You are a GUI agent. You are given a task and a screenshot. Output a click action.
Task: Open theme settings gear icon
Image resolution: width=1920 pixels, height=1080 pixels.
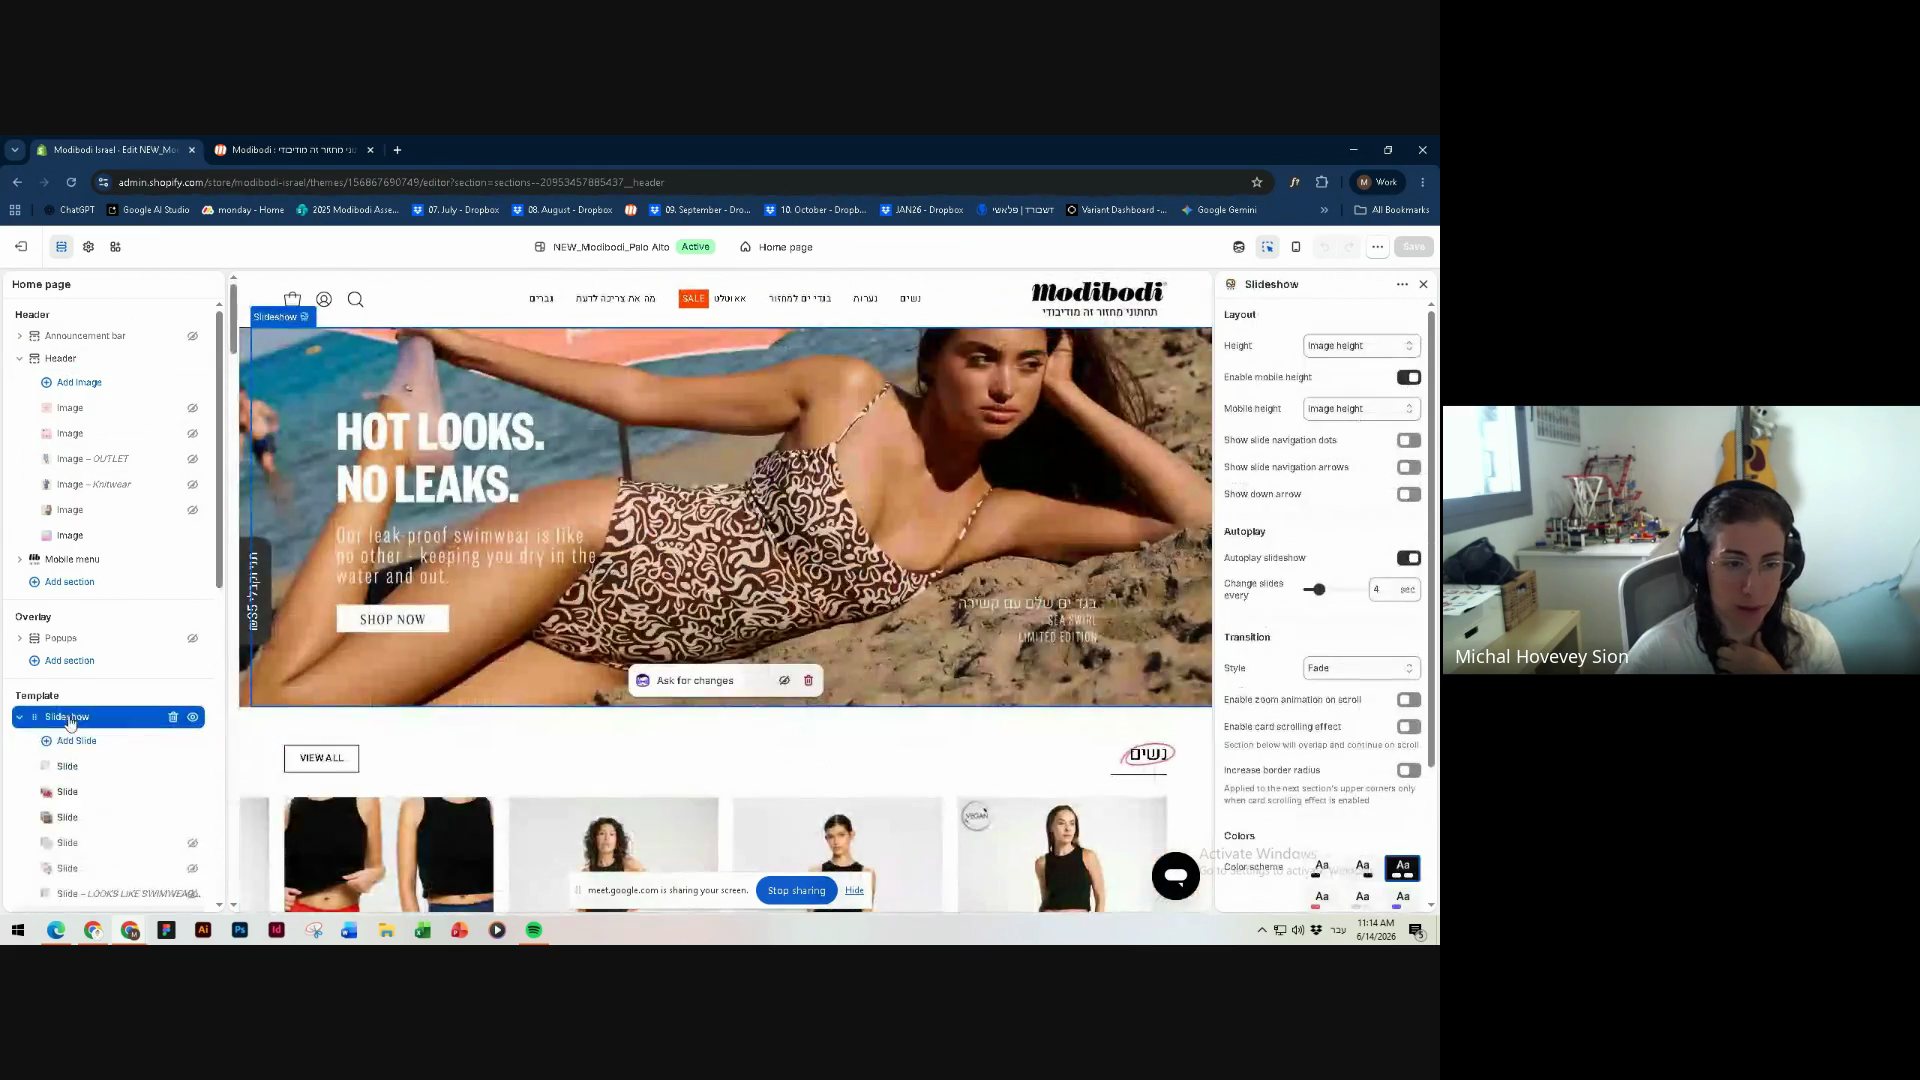(x=88, y=247)
